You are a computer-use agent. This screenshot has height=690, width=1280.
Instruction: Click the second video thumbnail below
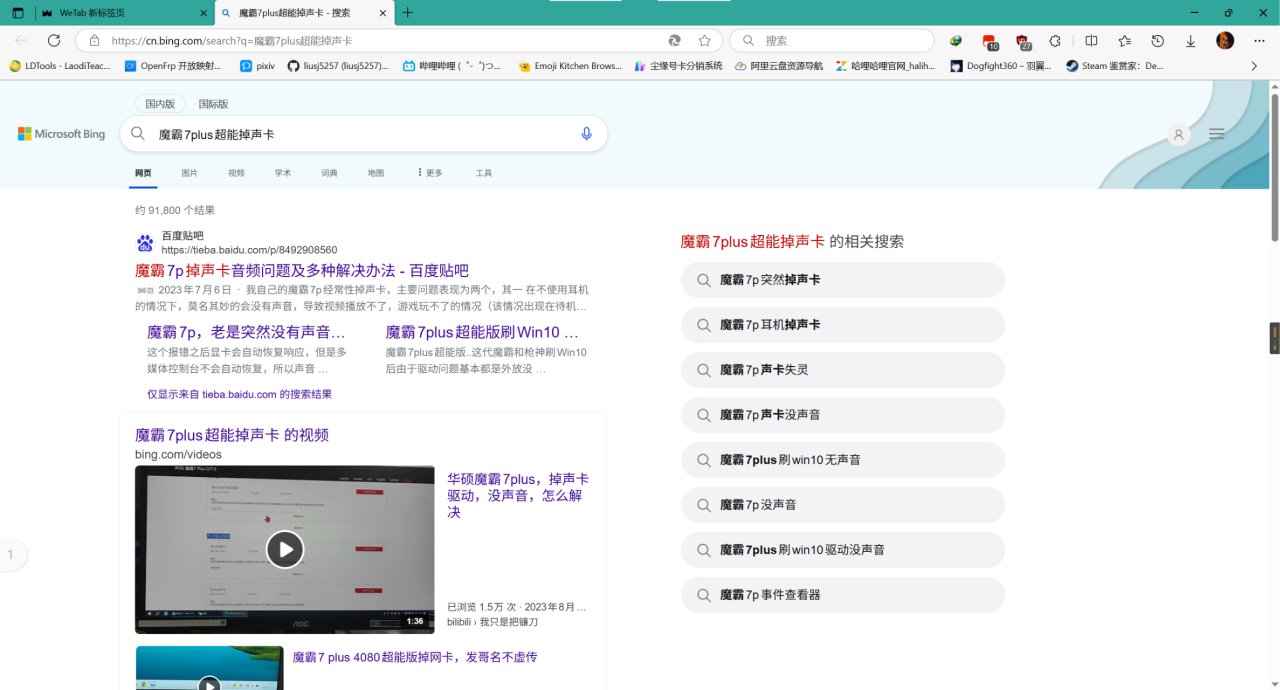point(209,668)
